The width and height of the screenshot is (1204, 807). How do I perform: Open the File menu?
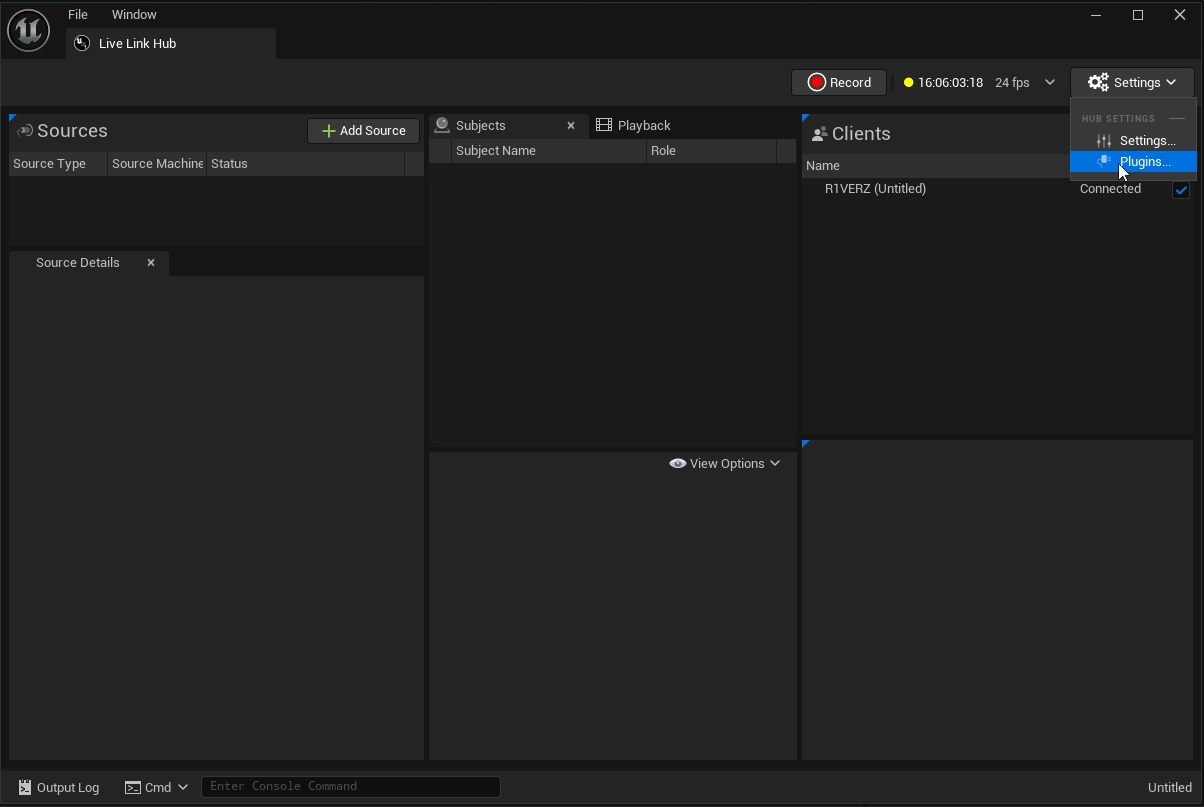(x=77, y=14)
